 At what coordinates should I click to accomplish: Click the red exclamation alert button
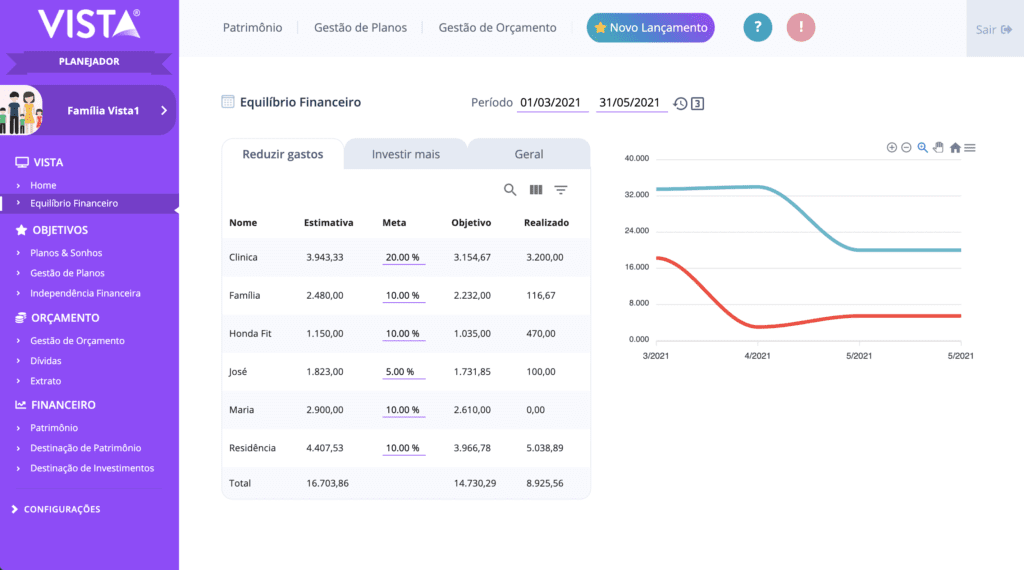pyautogui.click(x=801, y=28)
